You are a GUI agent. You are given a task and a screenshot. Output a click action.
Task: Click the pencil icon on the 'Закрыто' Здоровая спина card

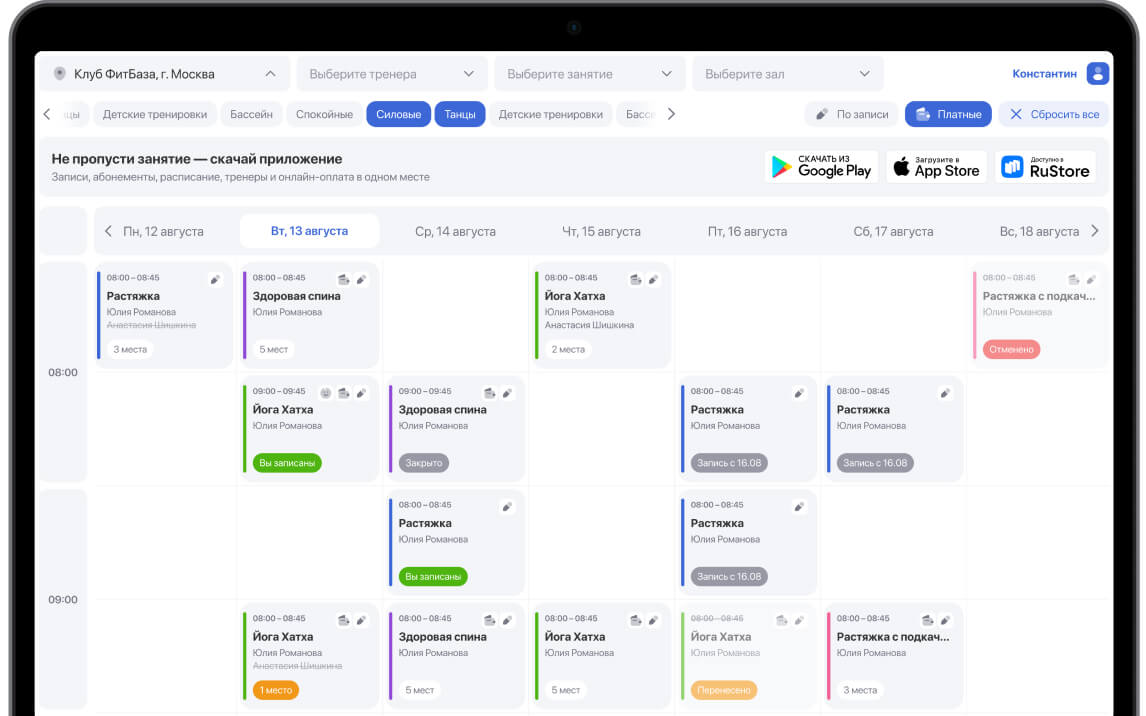507,393
